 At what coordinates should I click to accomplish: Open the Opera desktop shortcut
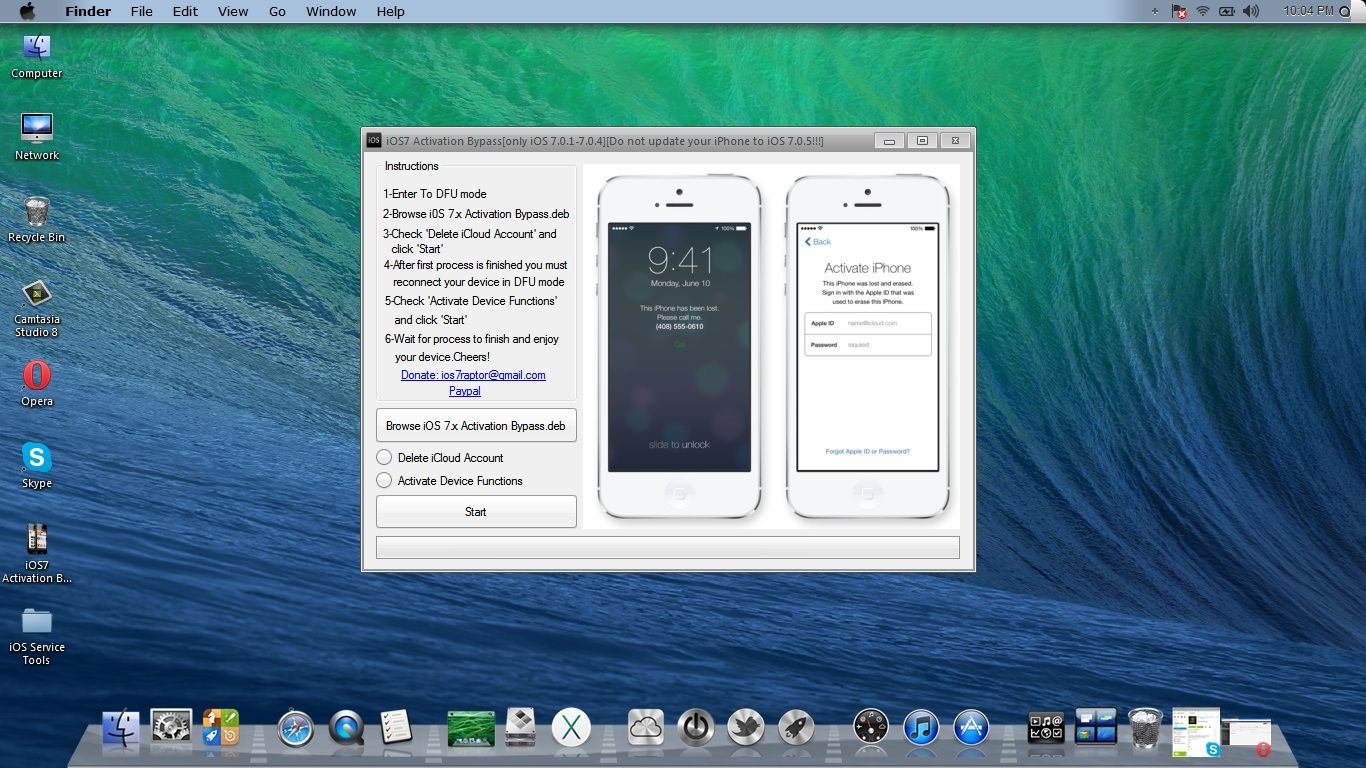click(37, 377)
